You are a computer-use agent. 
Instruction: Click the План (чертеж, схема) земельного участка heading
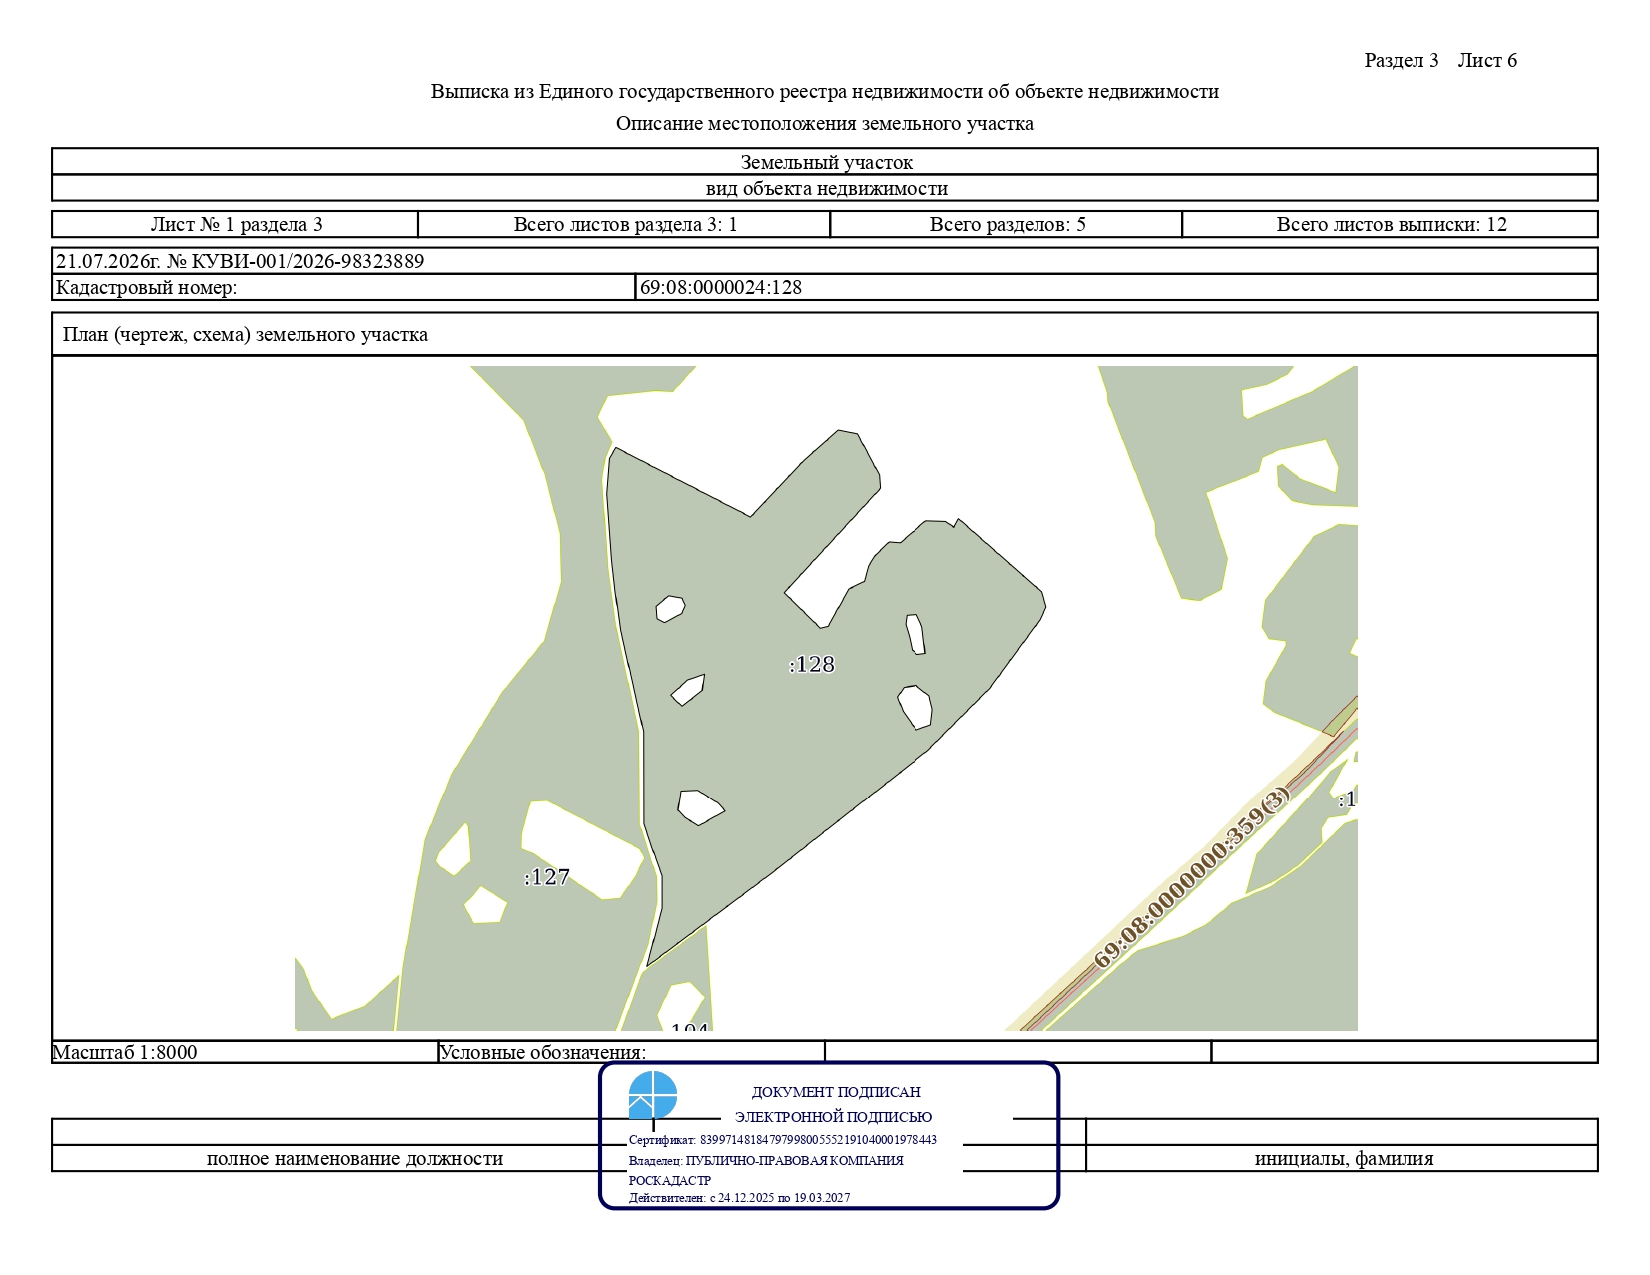[245, 334]
